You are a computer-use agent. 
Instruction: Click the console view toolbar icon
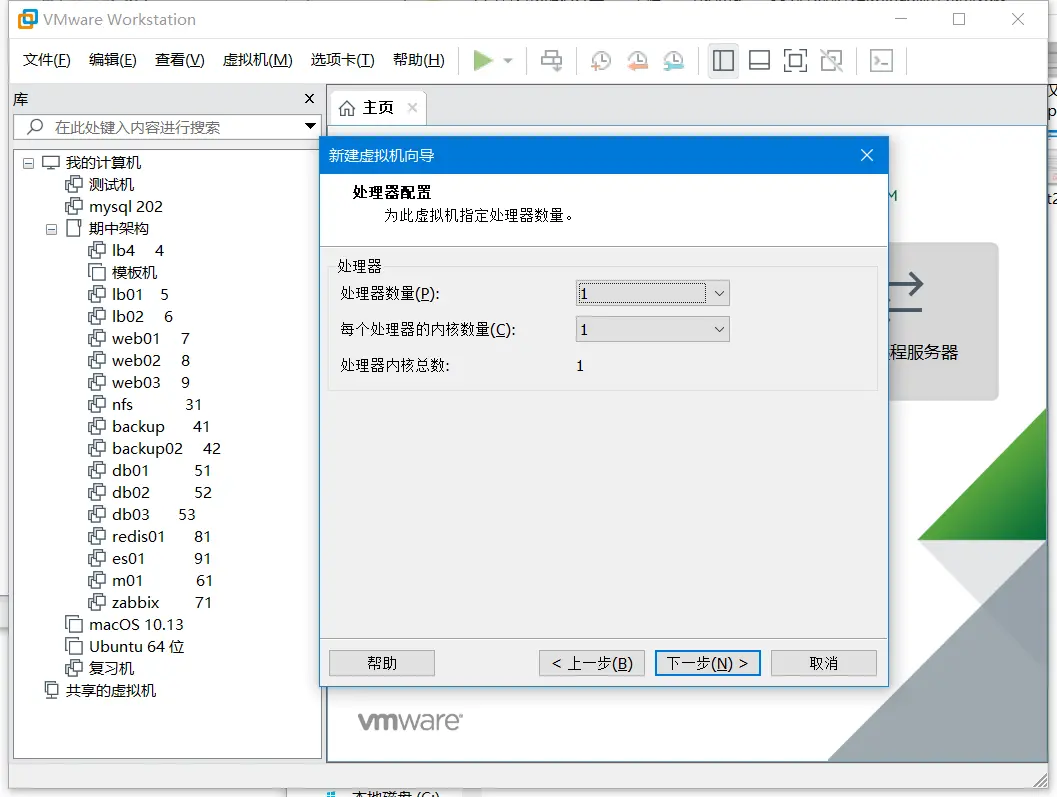(x=881, y=61)
